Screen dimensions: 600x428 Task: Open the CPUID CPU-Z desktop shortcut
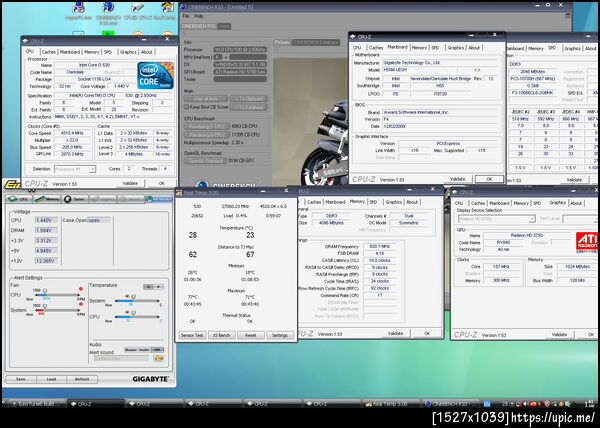pos(138,11)
